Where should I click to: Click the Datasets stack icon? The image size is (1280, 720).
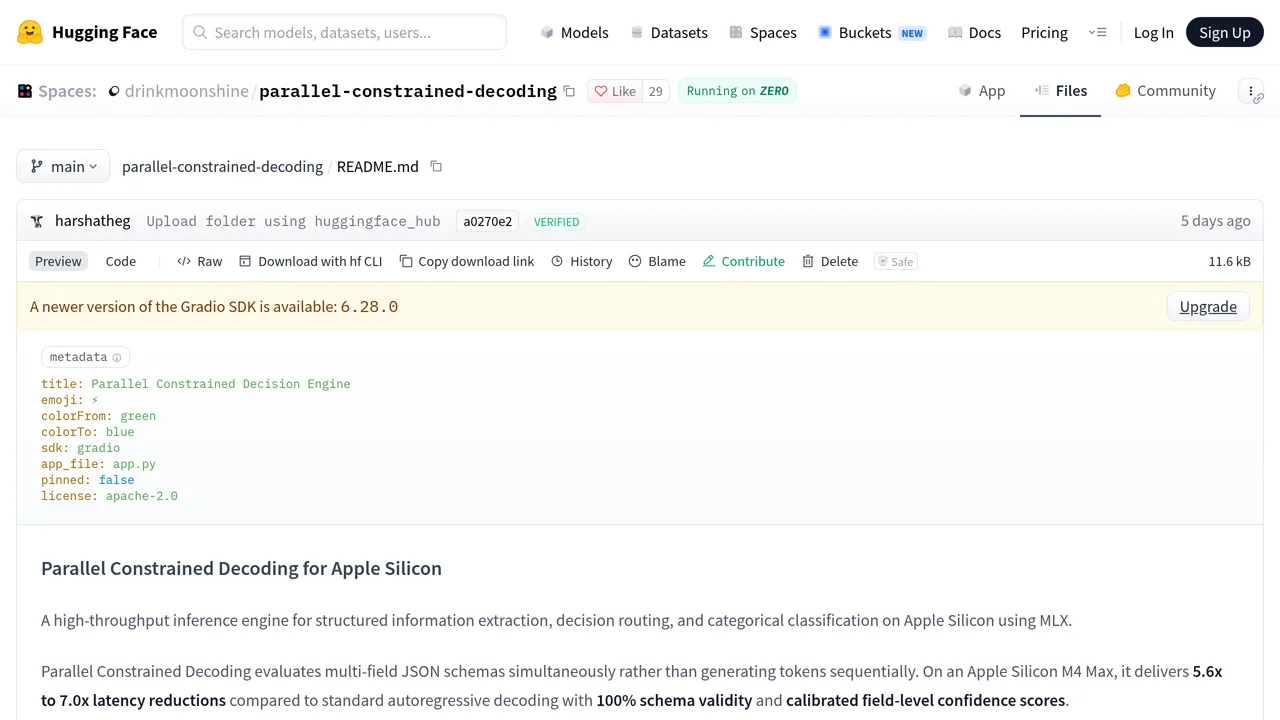tap(637, 32)
